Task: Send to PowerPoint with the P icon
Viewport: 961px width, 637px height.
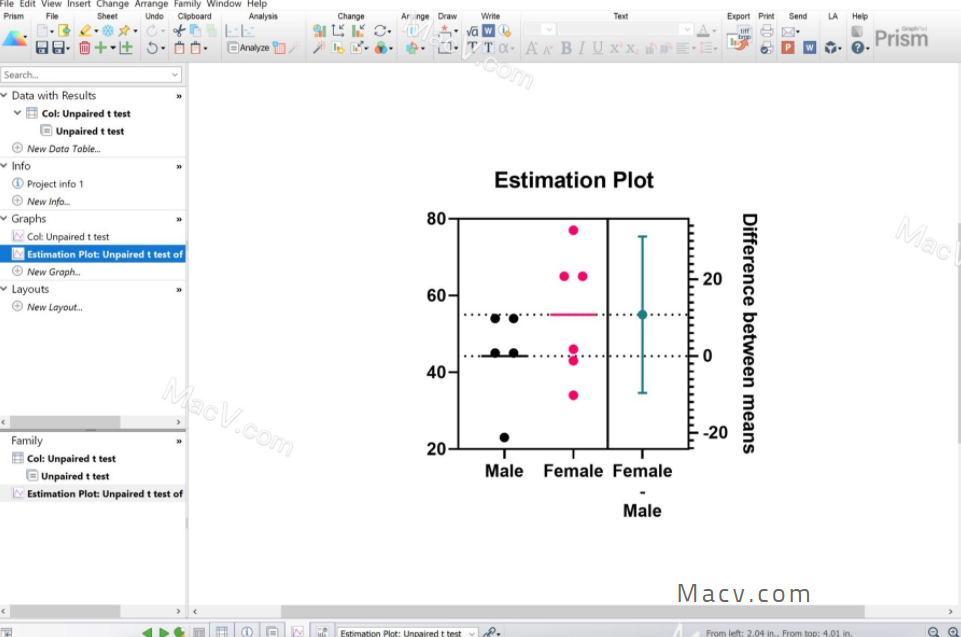Action: click(788, 48)
